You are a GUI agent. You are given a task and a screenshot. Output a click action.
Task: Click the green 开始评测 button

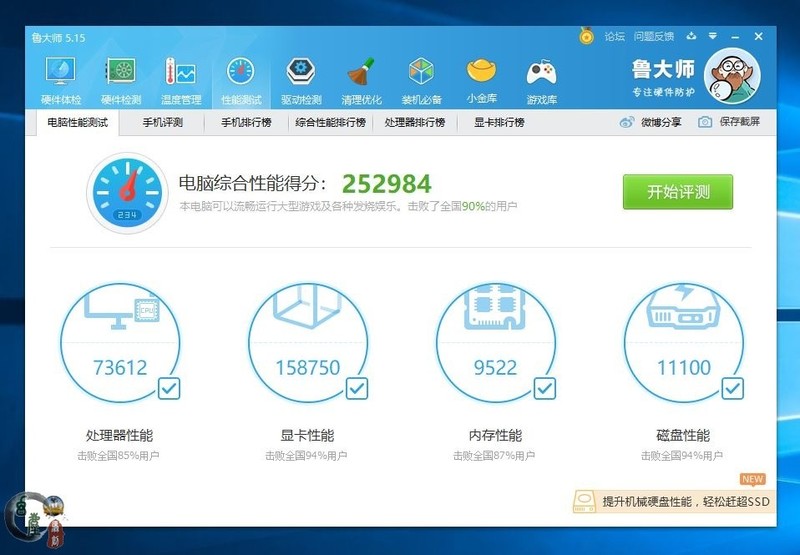(x=678, y=192)
